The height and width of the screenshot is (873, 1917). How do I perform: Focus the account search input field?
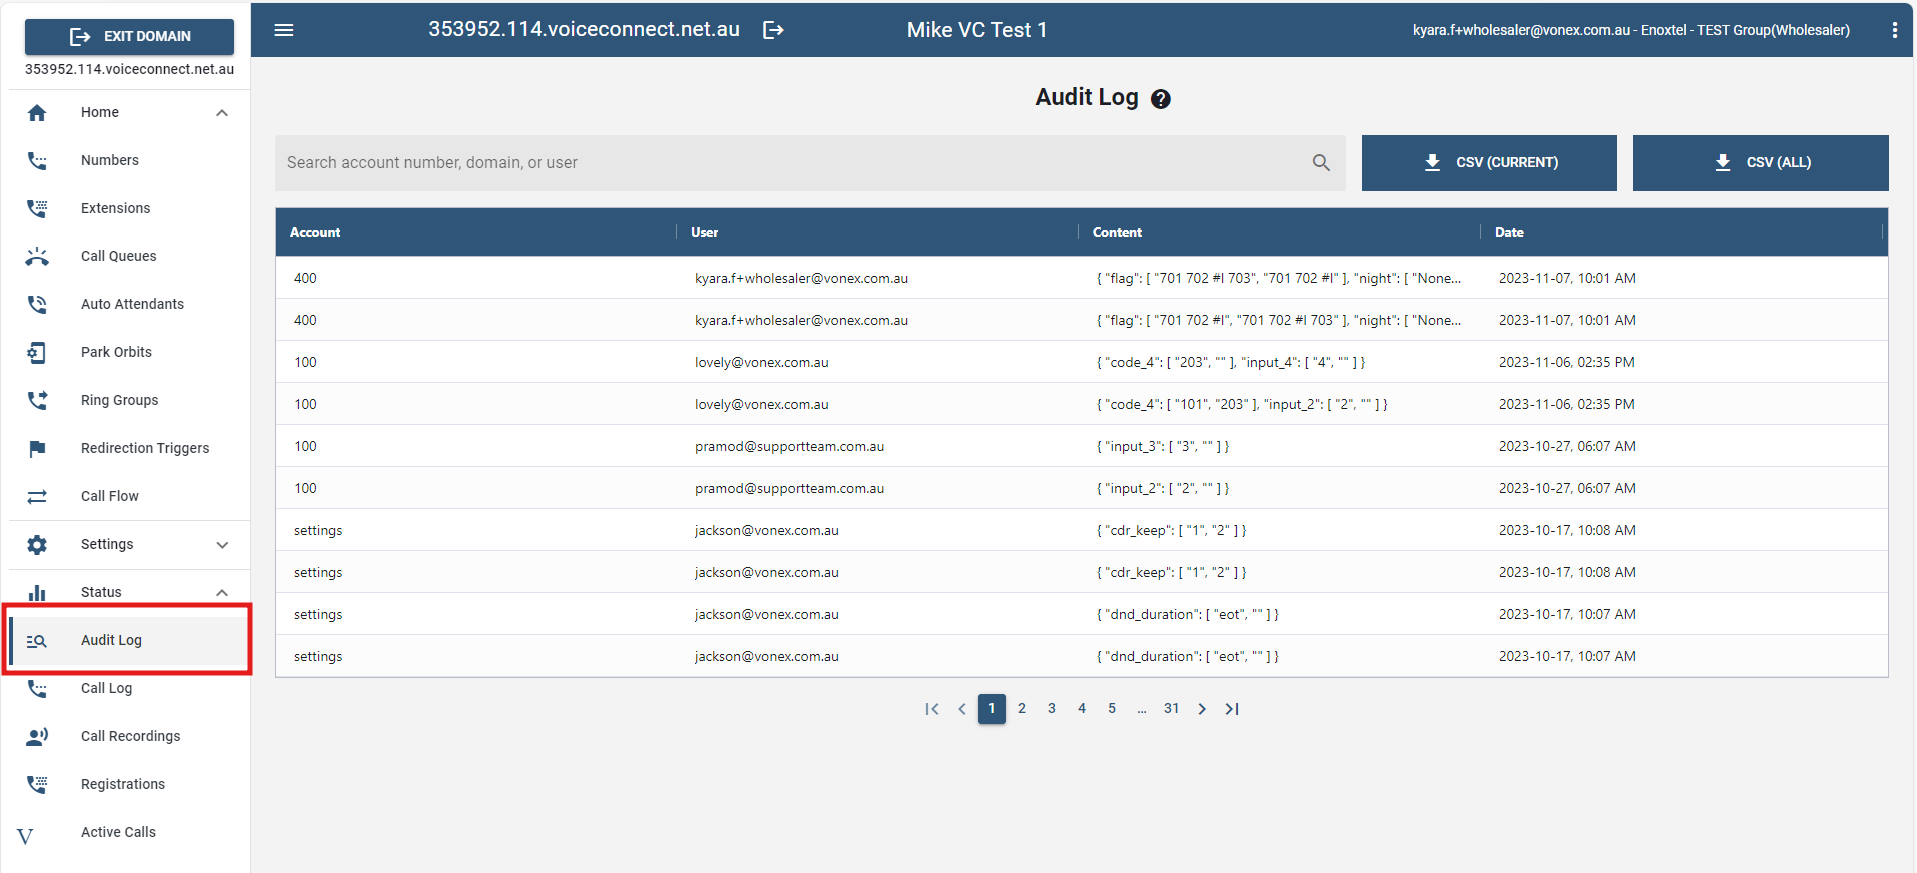coord(790,163)
